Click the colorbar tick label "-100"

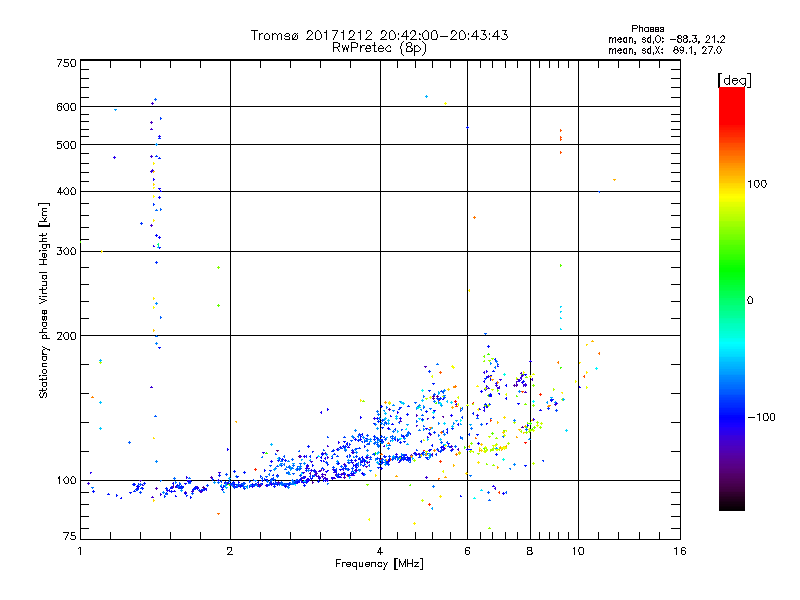762,417
